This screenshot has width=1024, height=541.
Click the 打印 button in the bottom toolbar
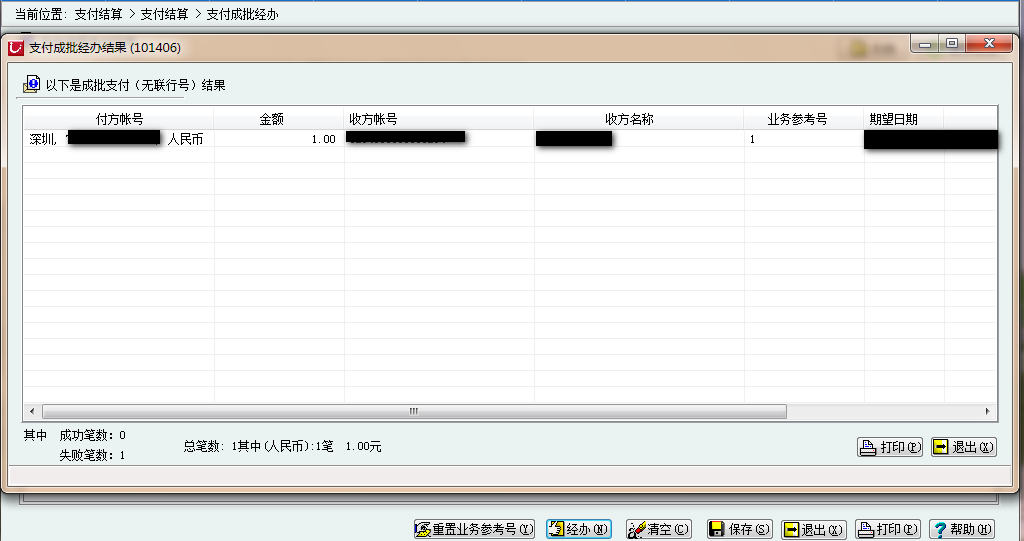[887, 529]
